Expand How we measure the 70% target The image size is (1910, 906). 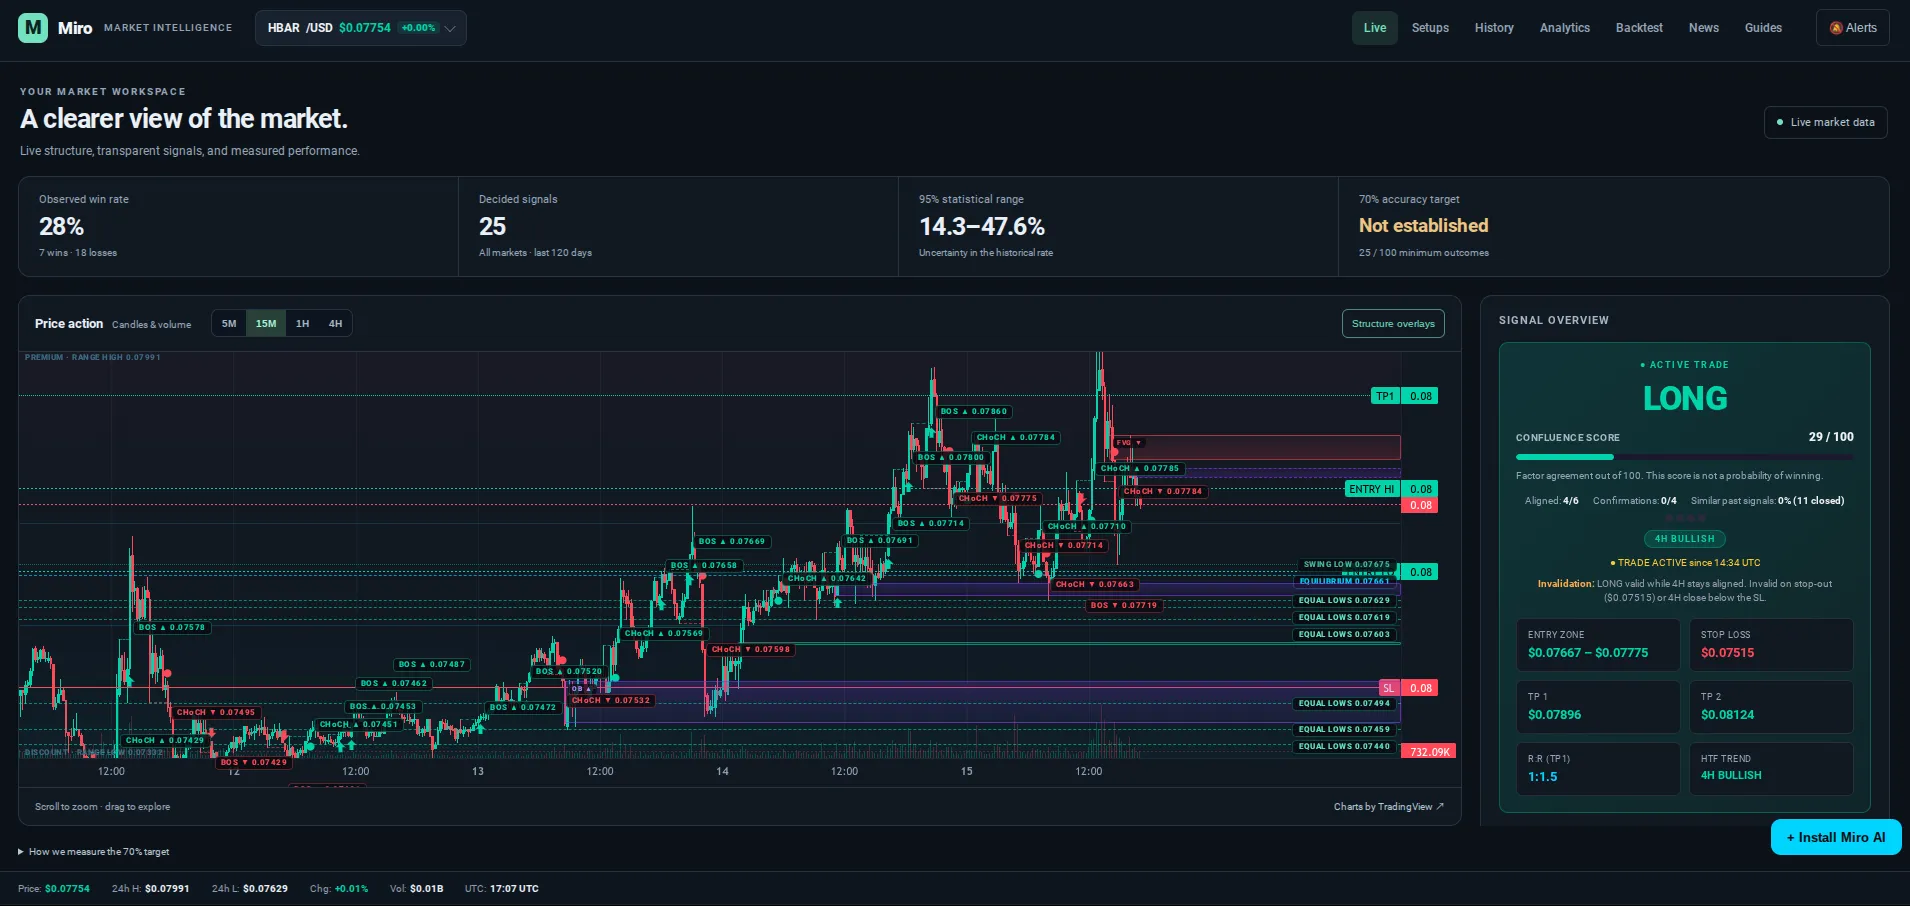point(94,852)
